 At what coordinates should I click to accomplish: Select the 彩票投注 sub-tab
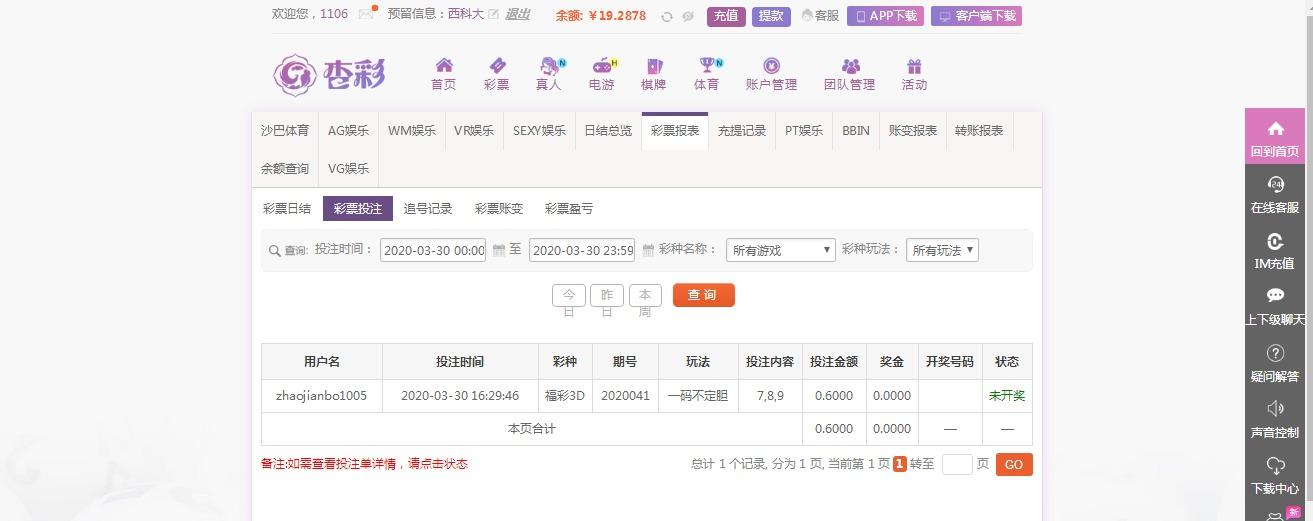click(x=358, y=209)
